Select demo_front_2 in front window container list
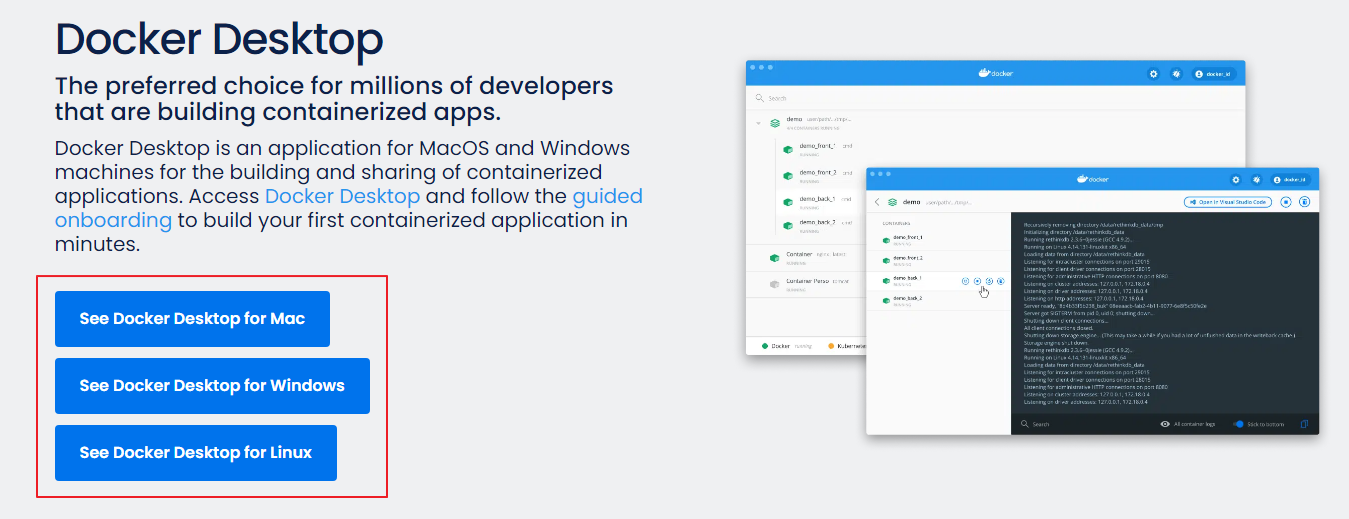Screen dimensions: 1349x519 tap(938, 260)
